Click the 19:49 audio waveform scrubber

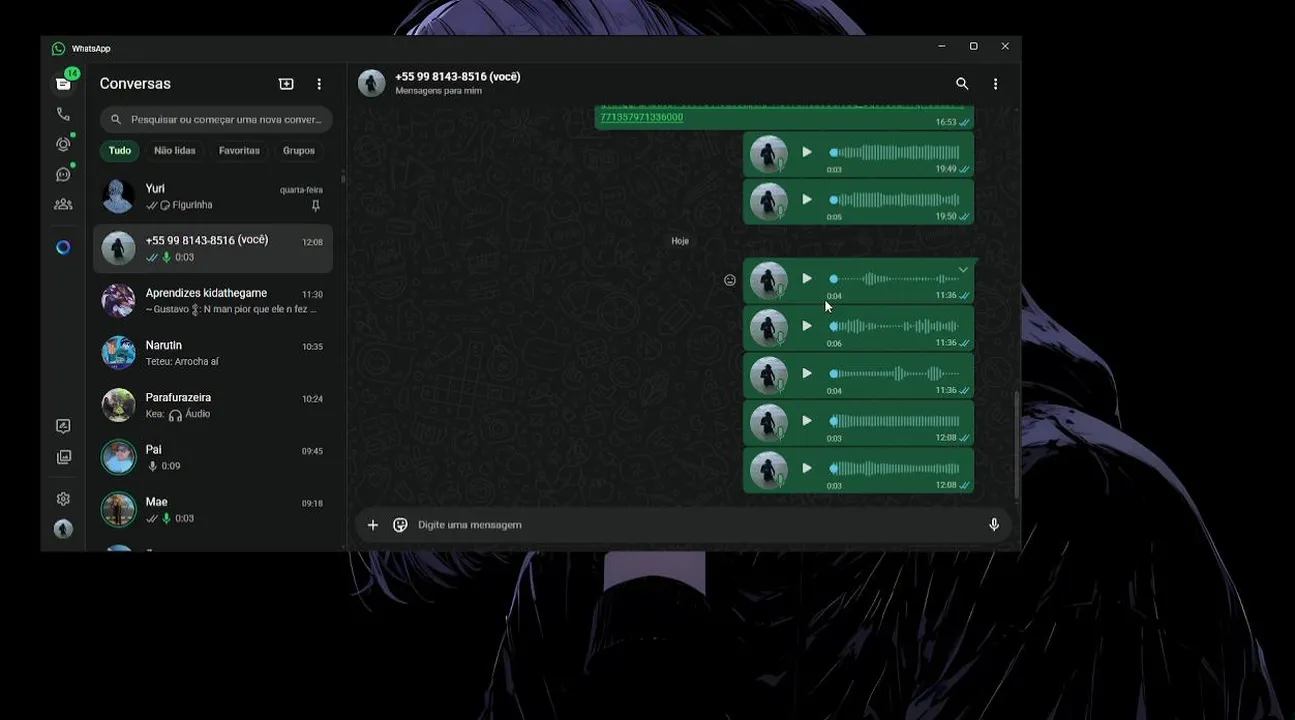coord(895,153)
